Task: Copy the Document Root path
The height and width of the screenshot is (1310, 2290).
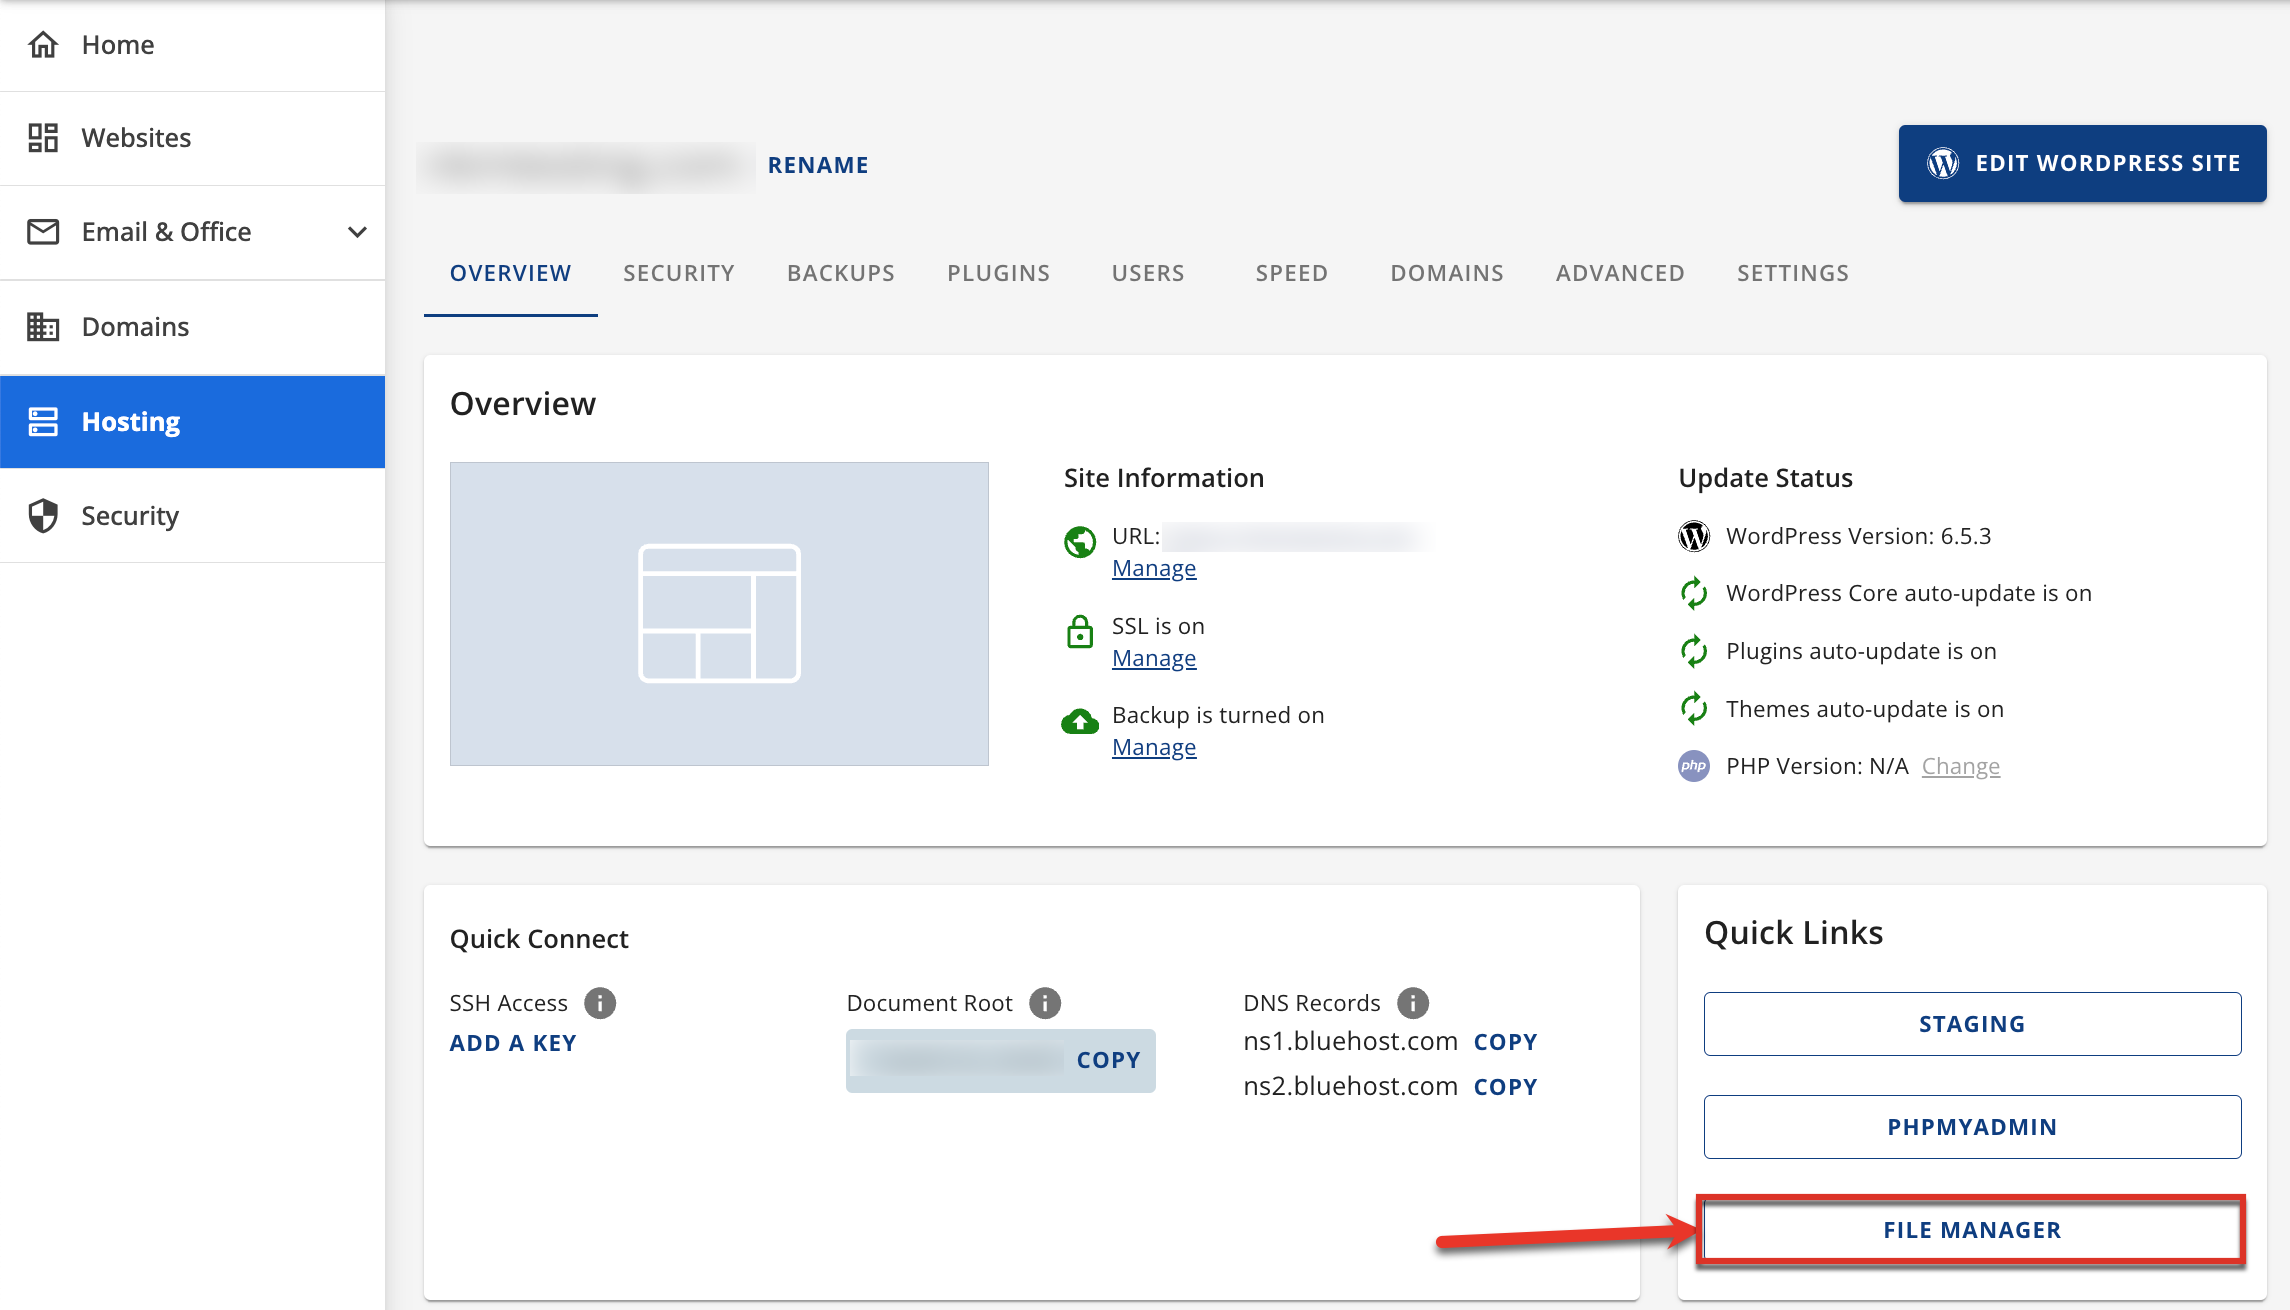Action: click(1108, 1060)
